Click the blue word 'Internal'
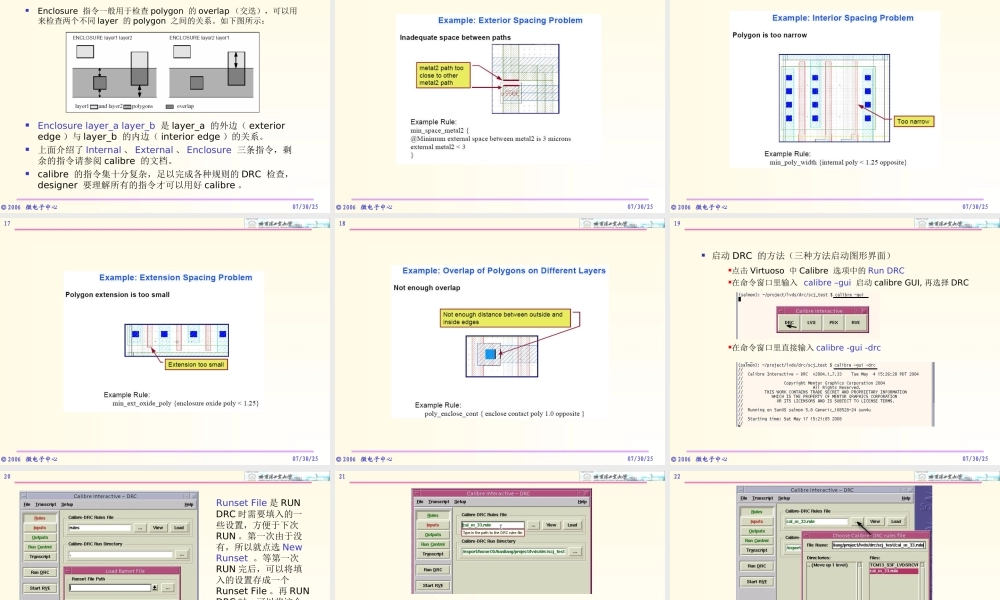The width and height of the screenshot is (1000, 600). point(103,150)
